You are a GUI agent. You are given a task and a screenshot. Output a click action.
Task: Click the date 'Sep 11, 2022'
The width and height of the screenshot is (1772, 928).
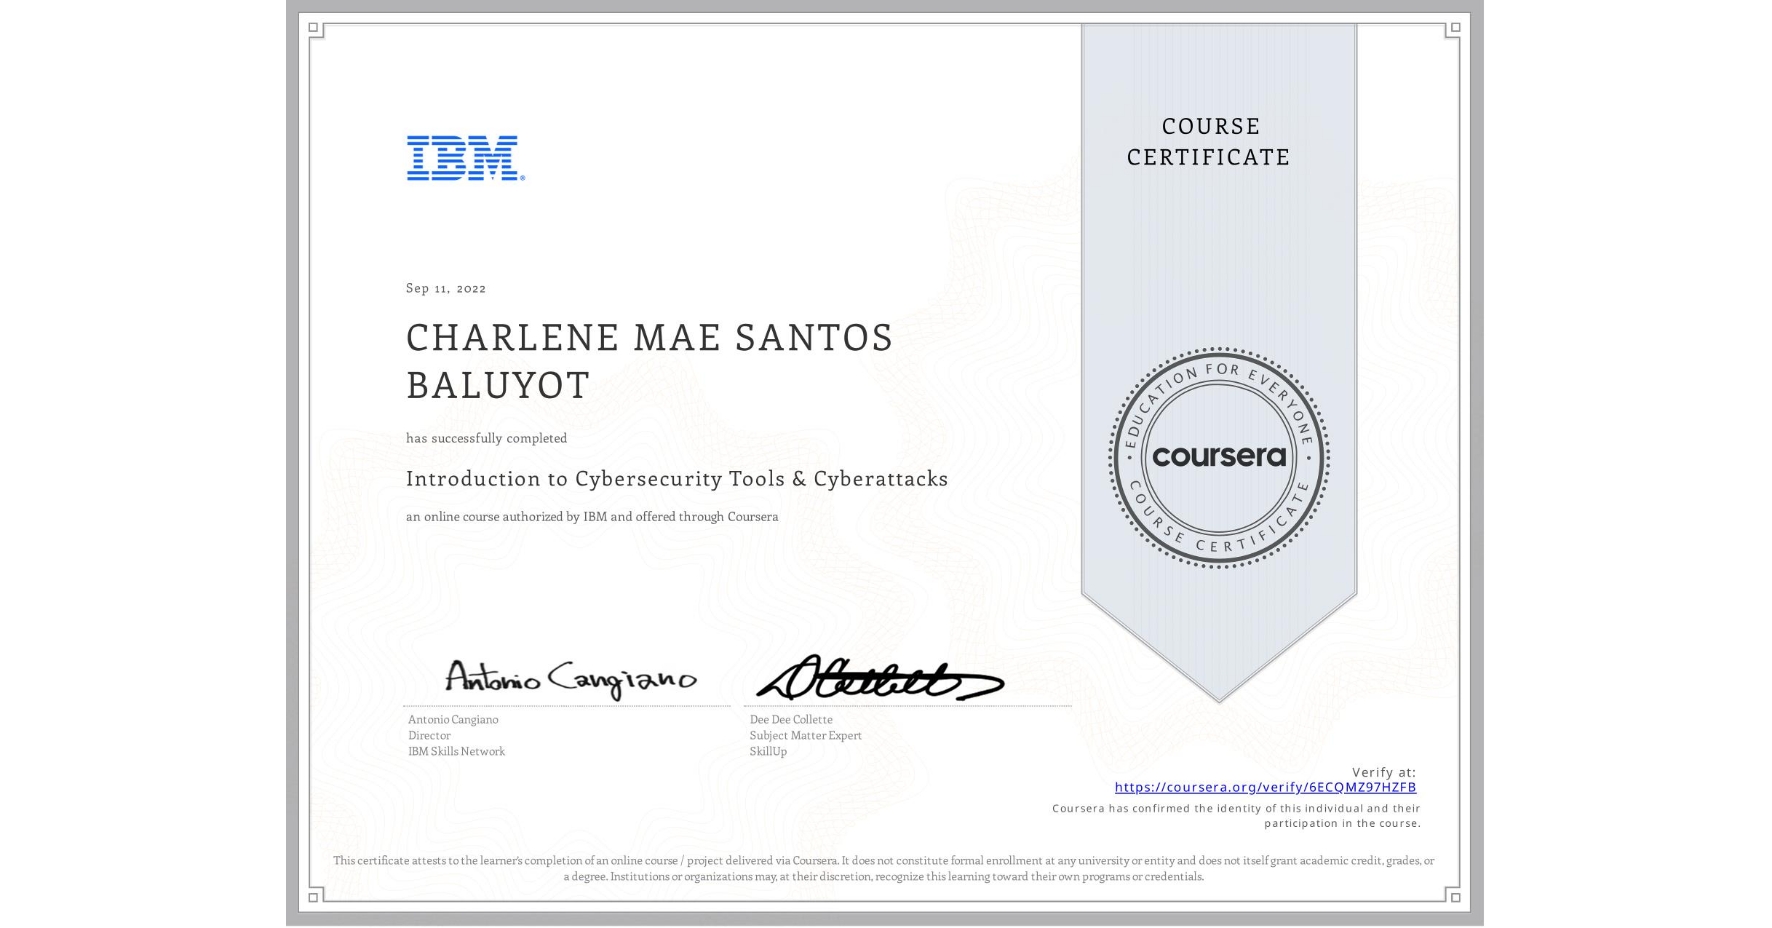pyautogui.click(x=446, y=288)
